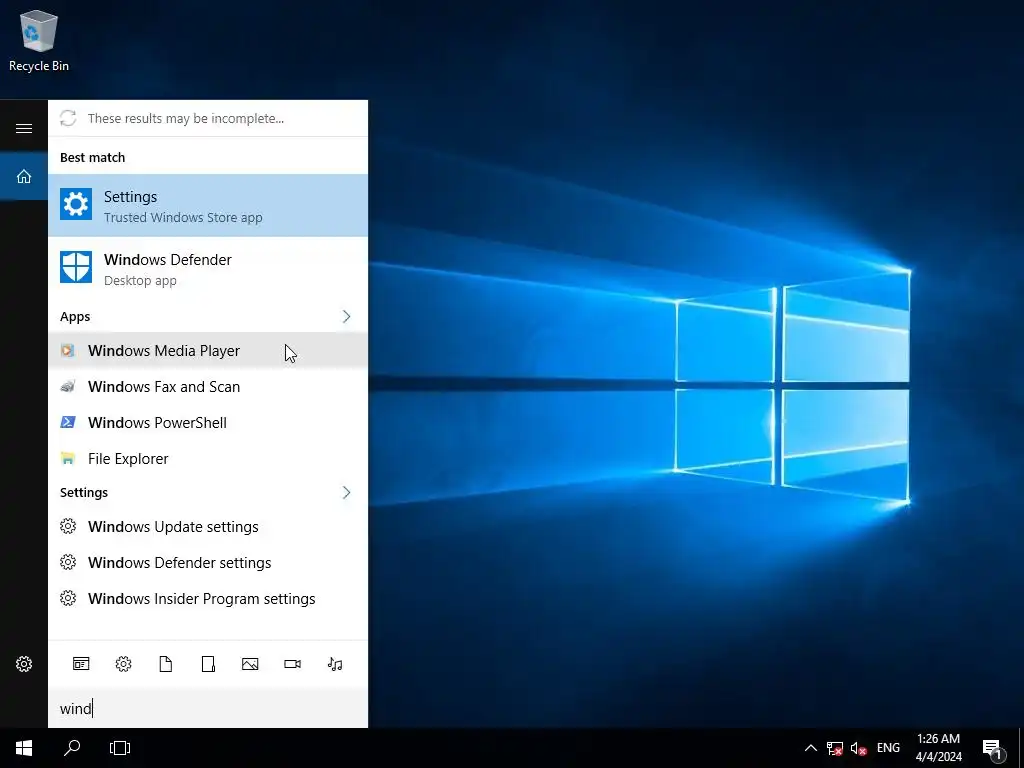Click the refresh icon beside incomplete results
Image resolution: width=1024 pixels, height=768 pixels.
click(x=68, y=118)
